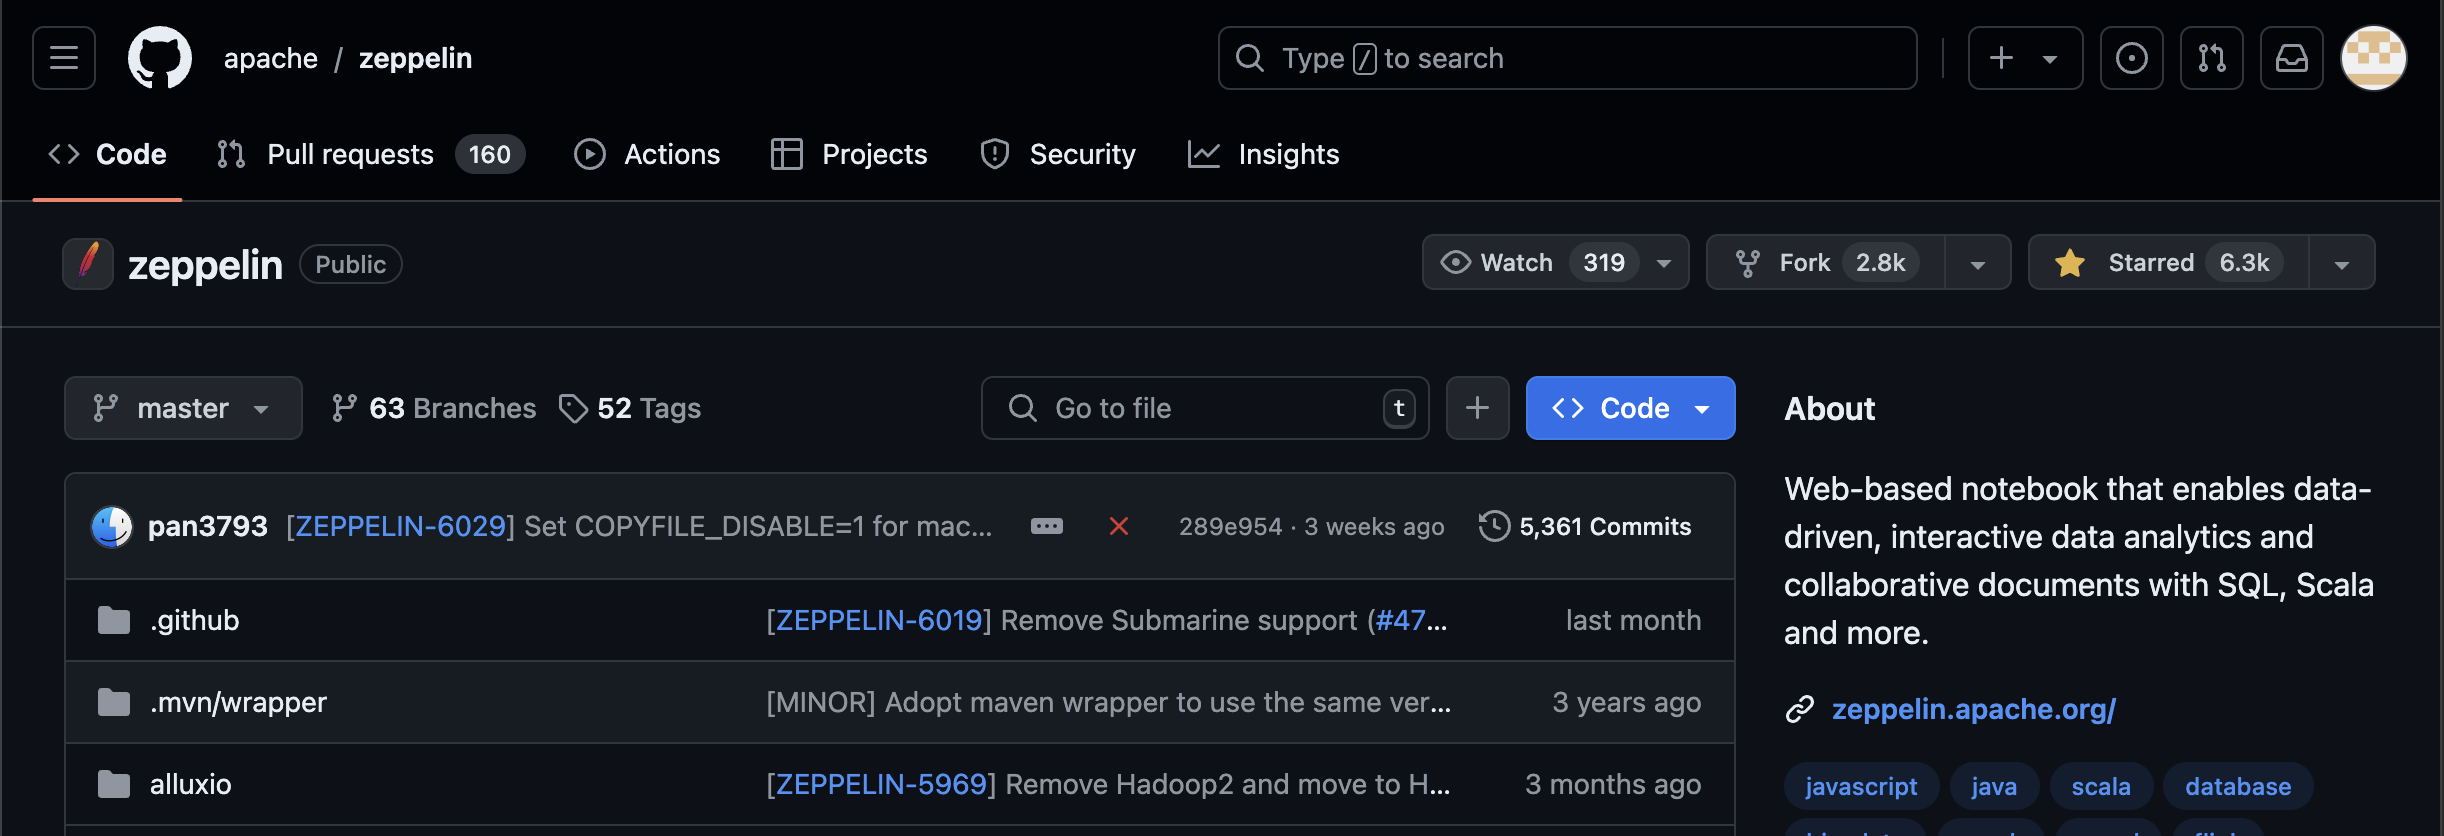The height and width of the screenshot is (836, 2444).
Task: Open ZEPPELIN-6019 link in .github row
Action: [879, 620]
